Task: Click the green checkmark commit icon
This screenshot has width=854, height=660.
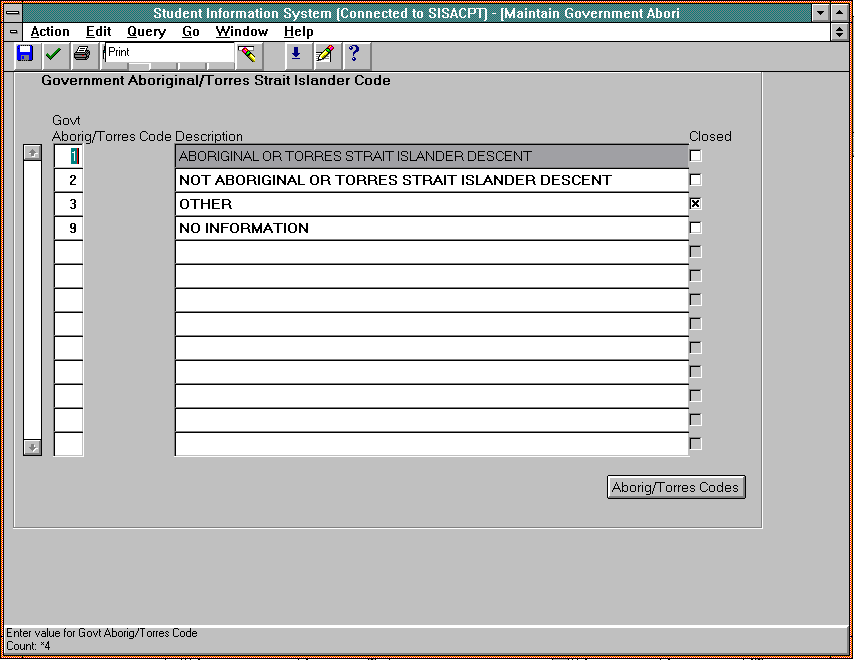Action: click(x=53, y=53)
